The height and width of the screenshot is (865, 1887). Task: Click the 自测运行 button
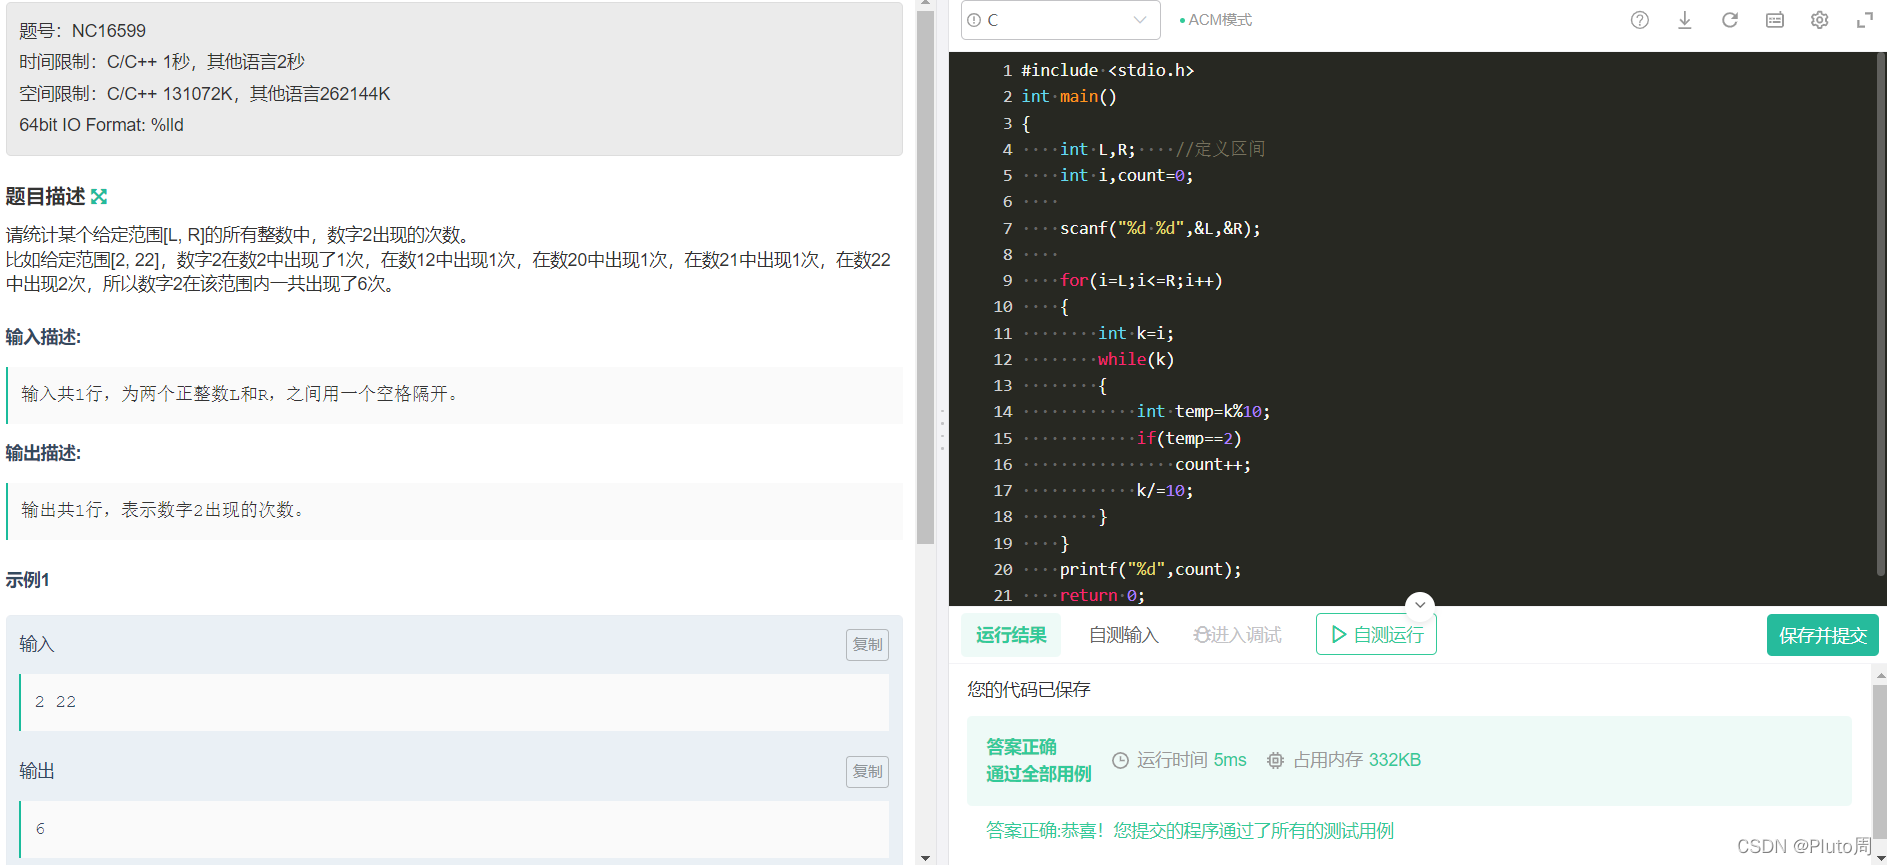click(x=1376, y=635)
